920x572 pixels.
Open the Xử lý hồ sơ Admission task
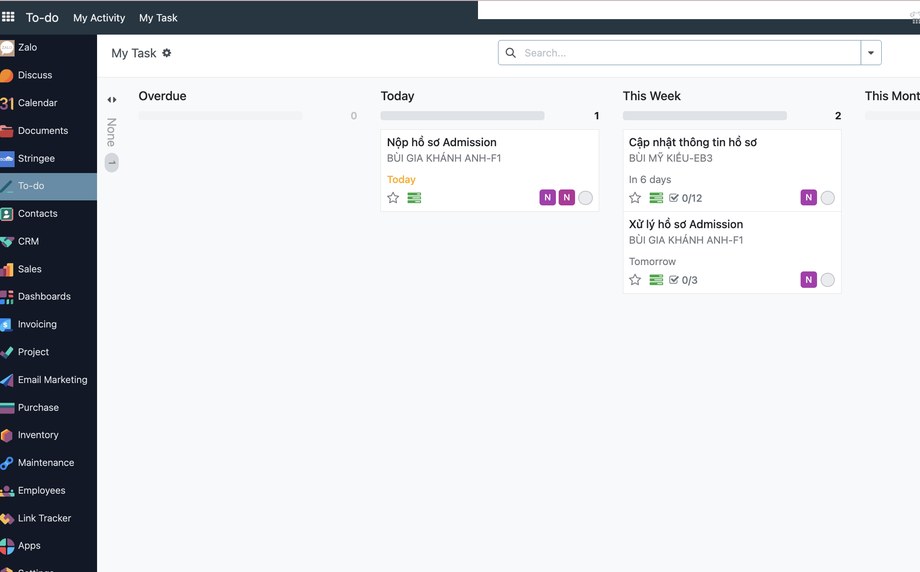(732, 252)
